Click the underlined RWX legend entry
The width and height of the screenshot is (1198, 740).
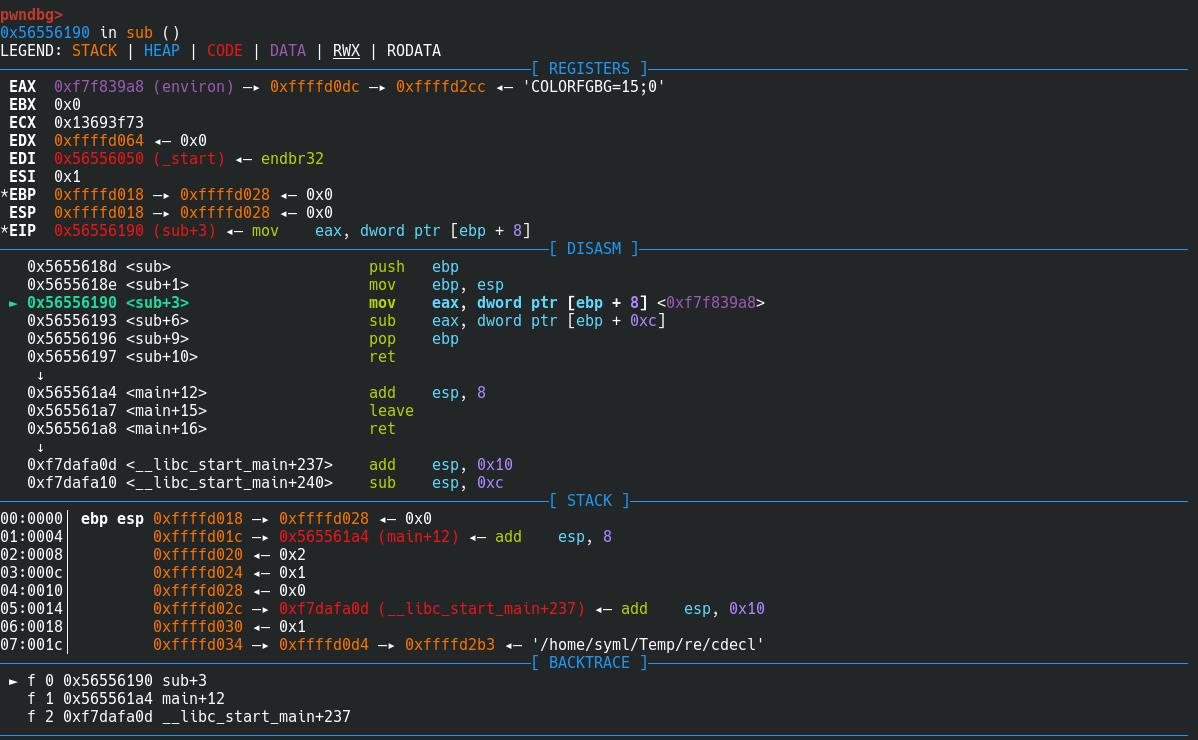(346, 51)
